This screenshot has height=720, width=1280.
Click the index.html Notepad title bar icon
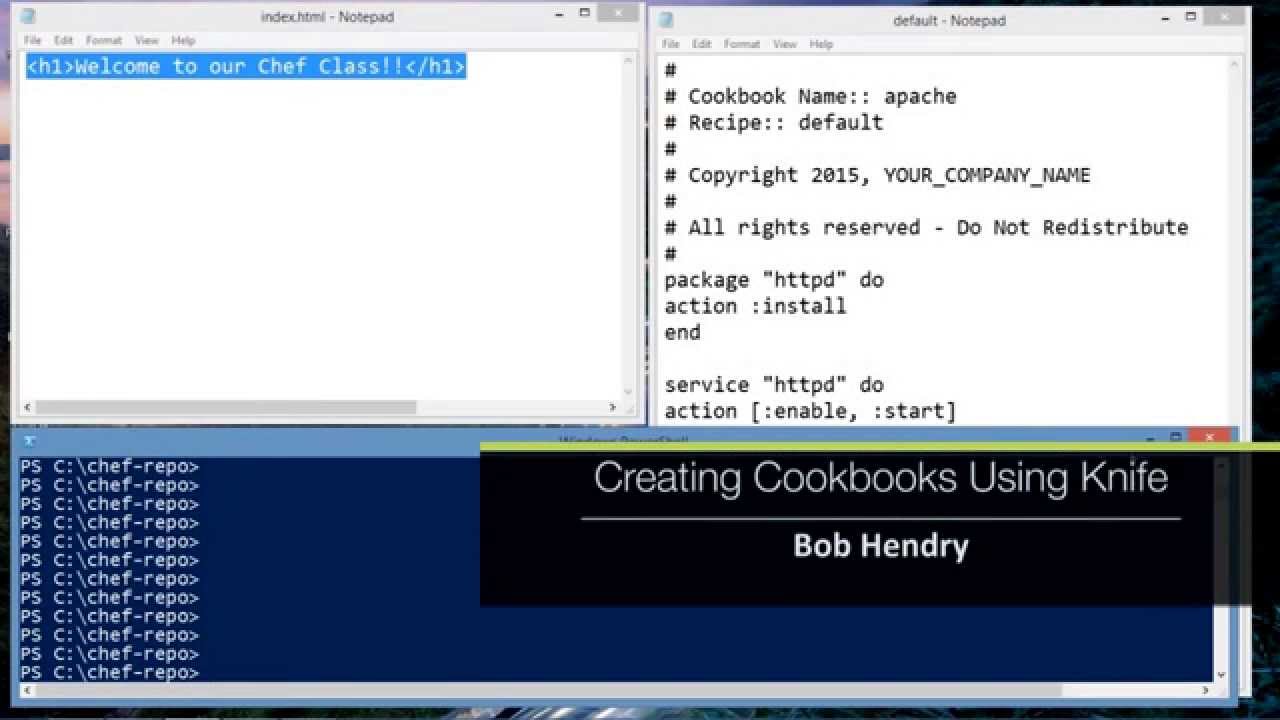[27, 16]
